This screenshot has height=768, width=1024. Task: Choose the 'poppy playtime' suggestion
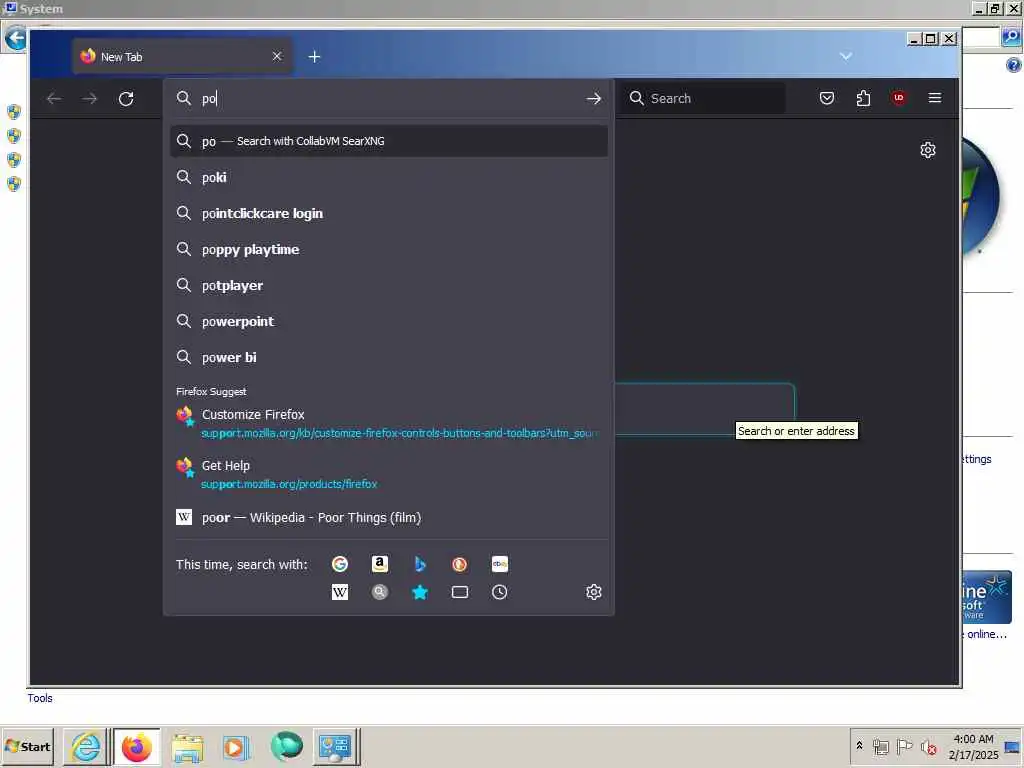[x=389, y=249]
